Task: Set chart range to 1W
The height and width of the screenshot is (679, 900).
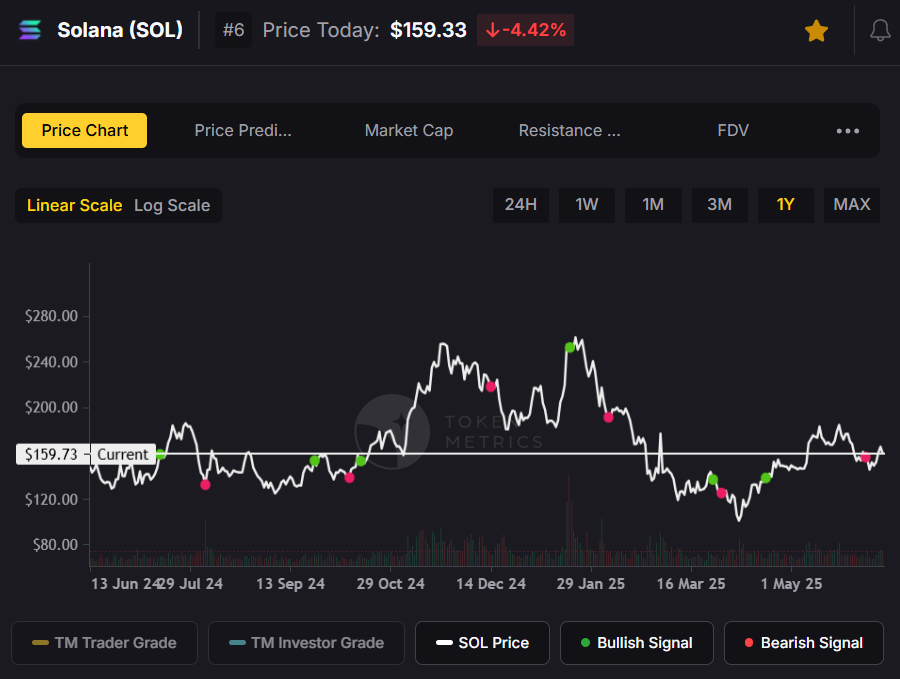Action: tap(587, 204)
